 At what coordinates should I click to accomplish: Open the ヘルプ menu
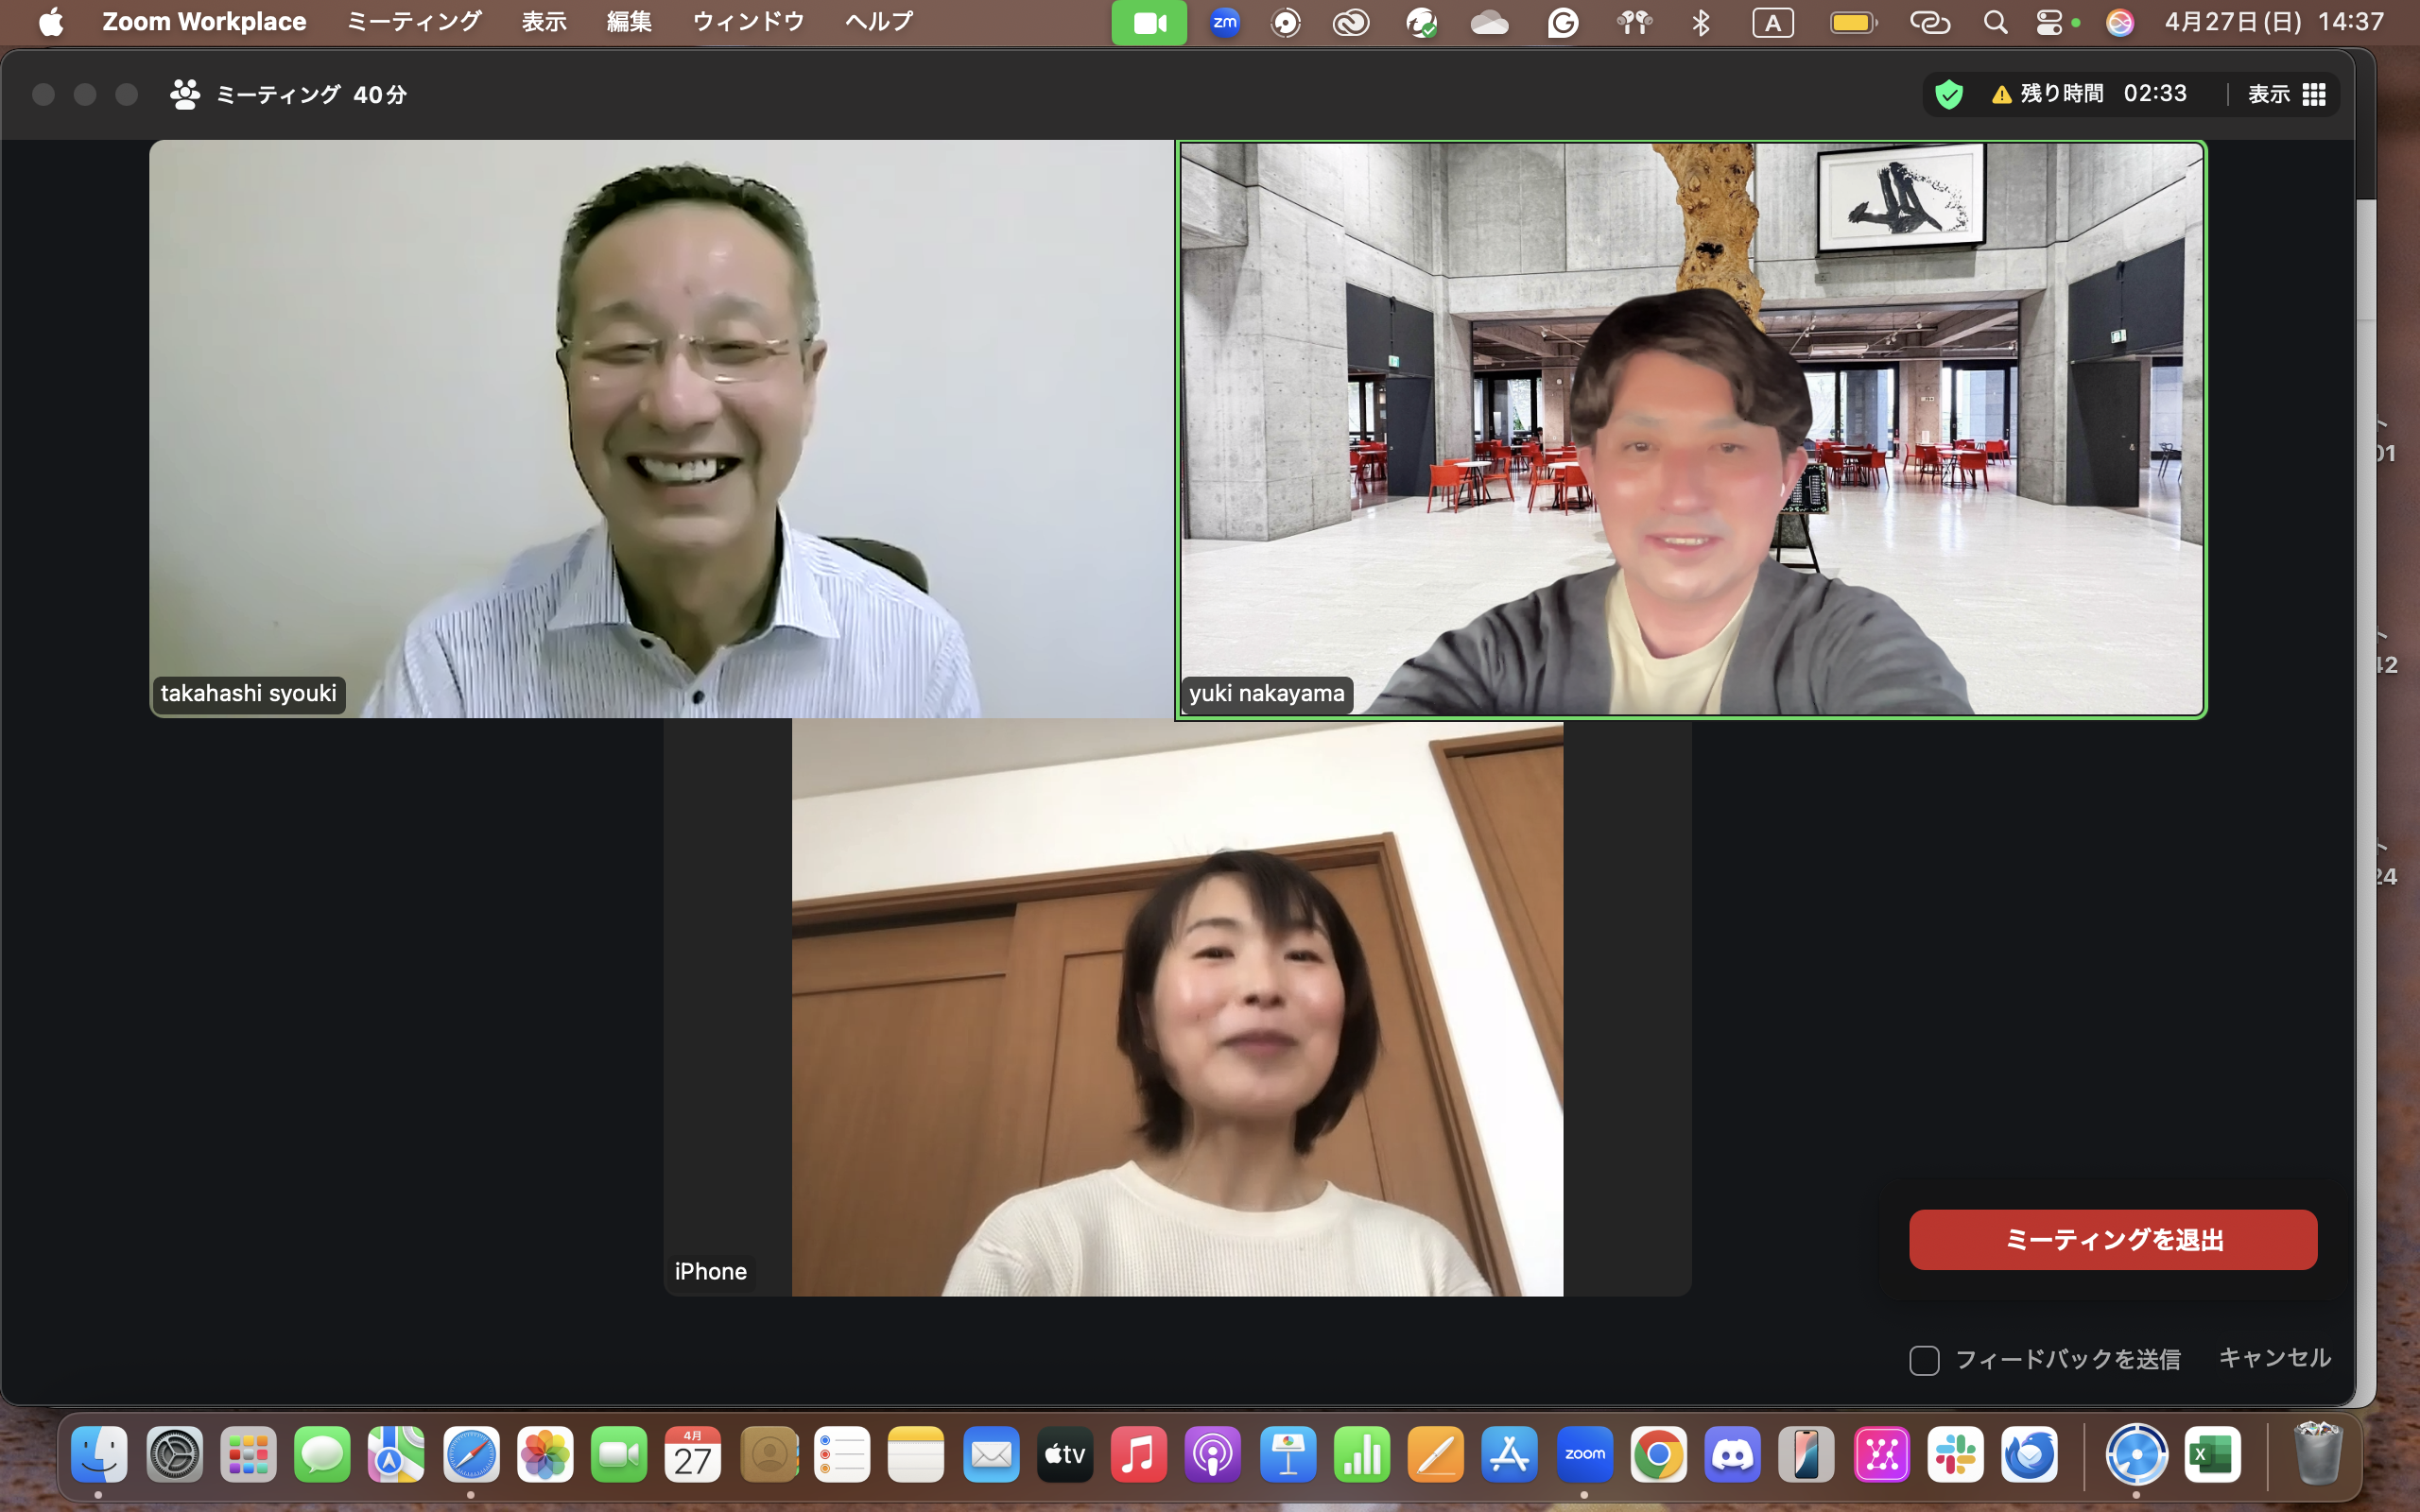(878, 22)
